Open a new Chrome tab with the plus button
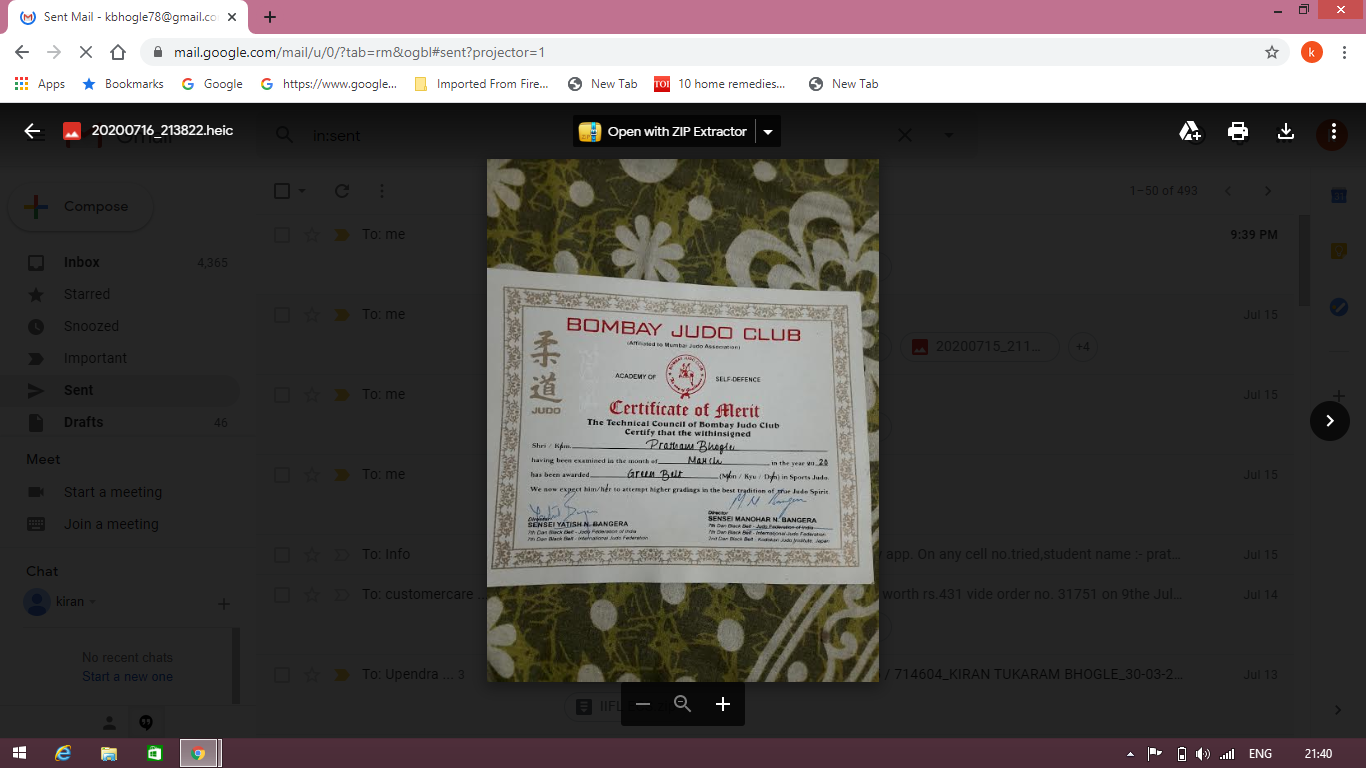Screen dimensions: 1366x768 (x=270, y=17)
